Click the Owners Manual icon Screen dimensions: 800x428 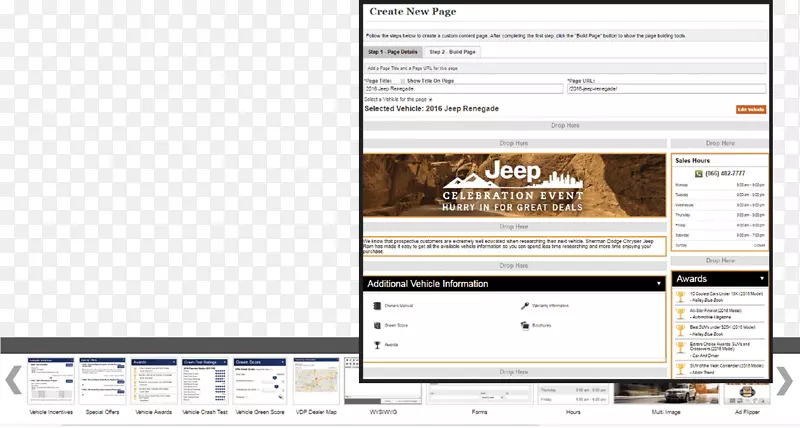point(377,306)
